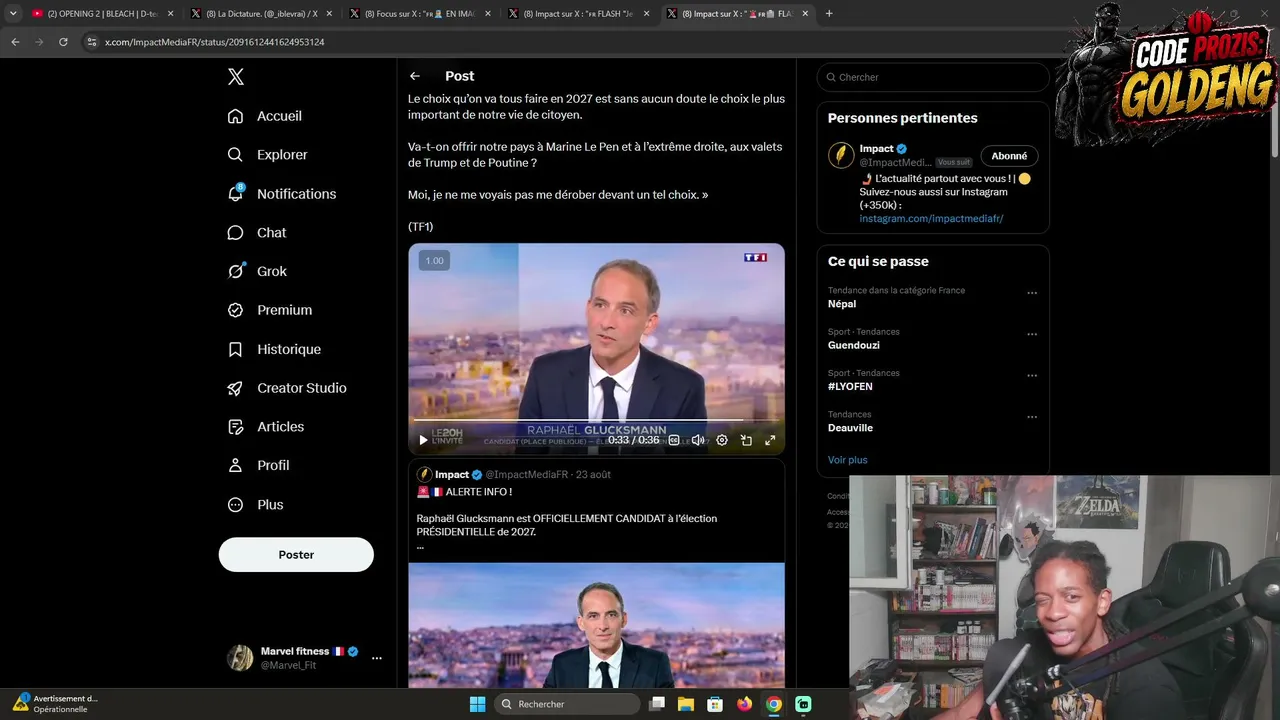The image size is (1280, 720).
Task: Go back in browser history
Action: [x=15, y=42]
